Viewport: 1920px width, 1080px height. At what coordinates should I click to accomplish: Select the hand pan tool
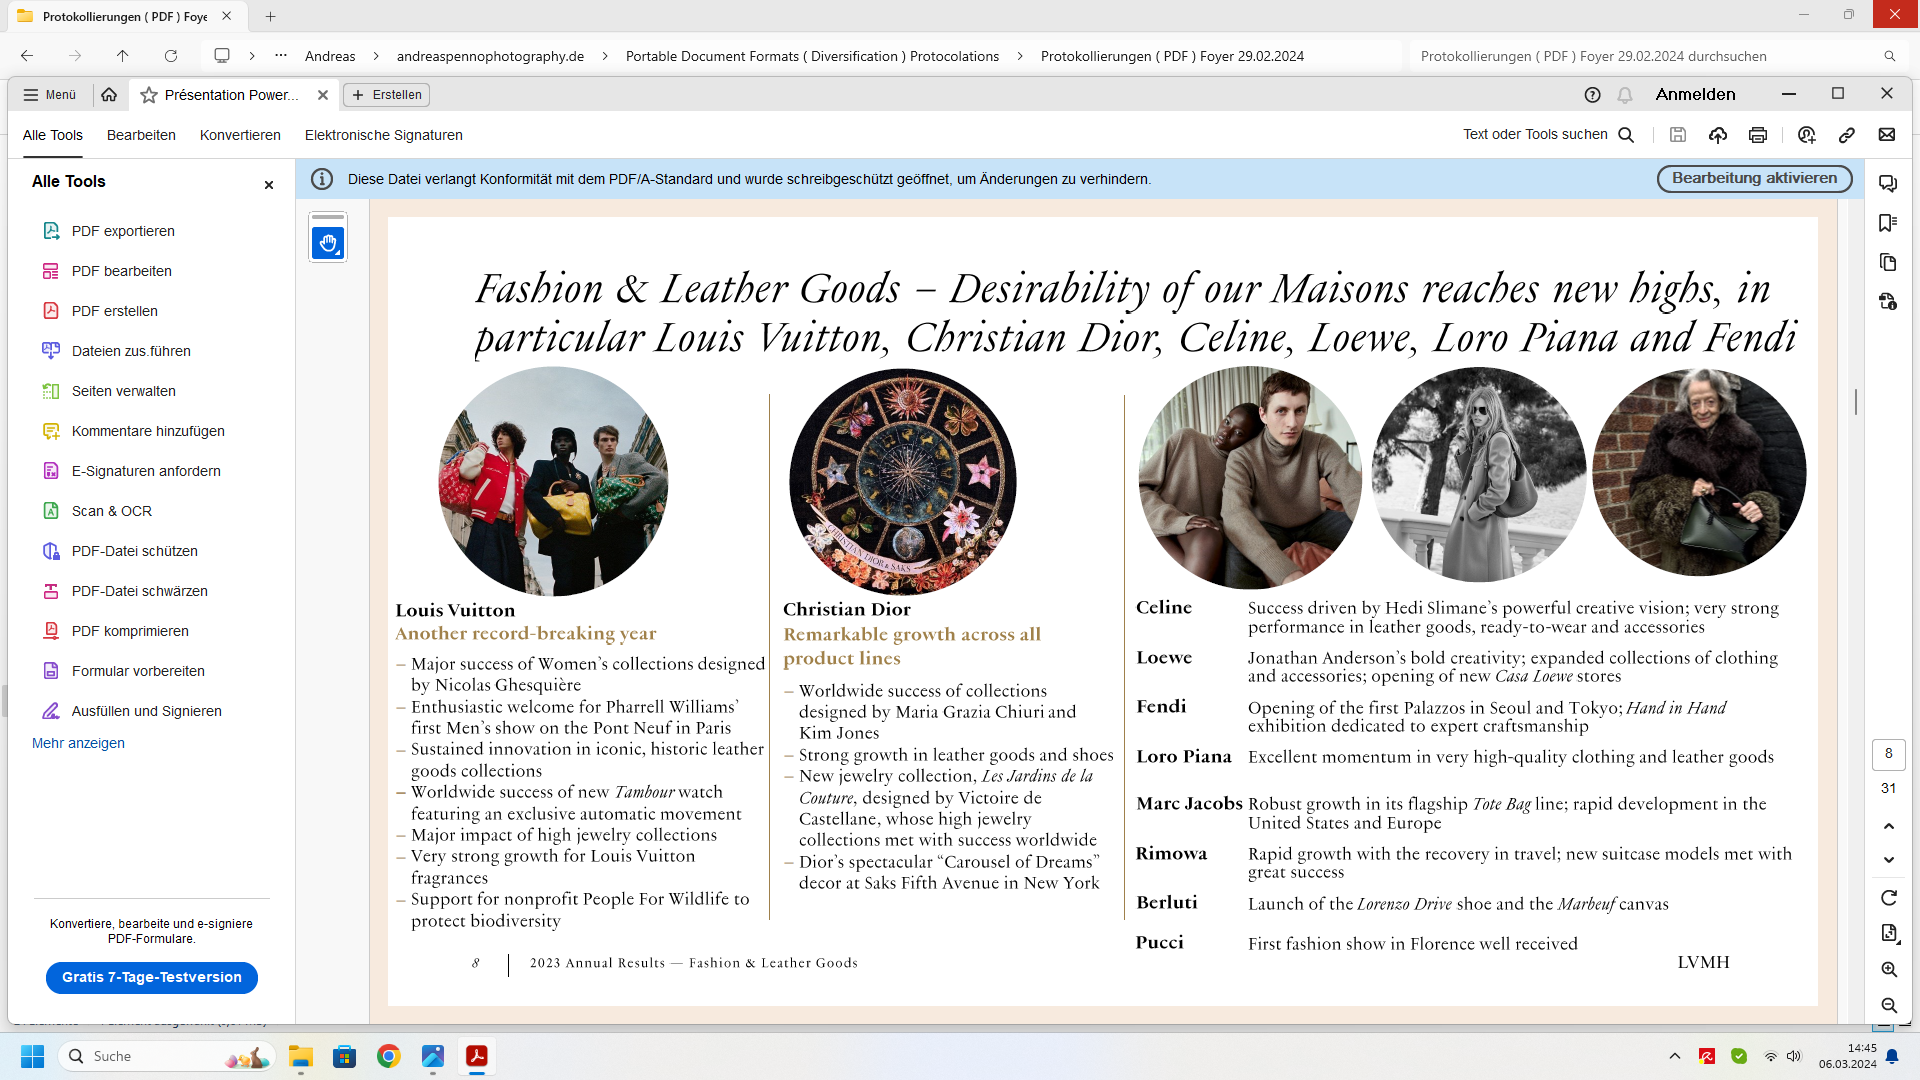point(328,242)
